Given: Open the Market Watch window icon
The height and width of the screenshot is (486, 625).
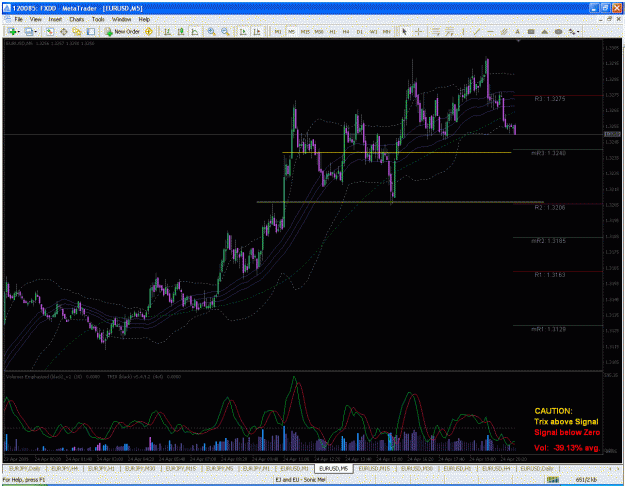Looking at the screenshot, I should 50,31.
